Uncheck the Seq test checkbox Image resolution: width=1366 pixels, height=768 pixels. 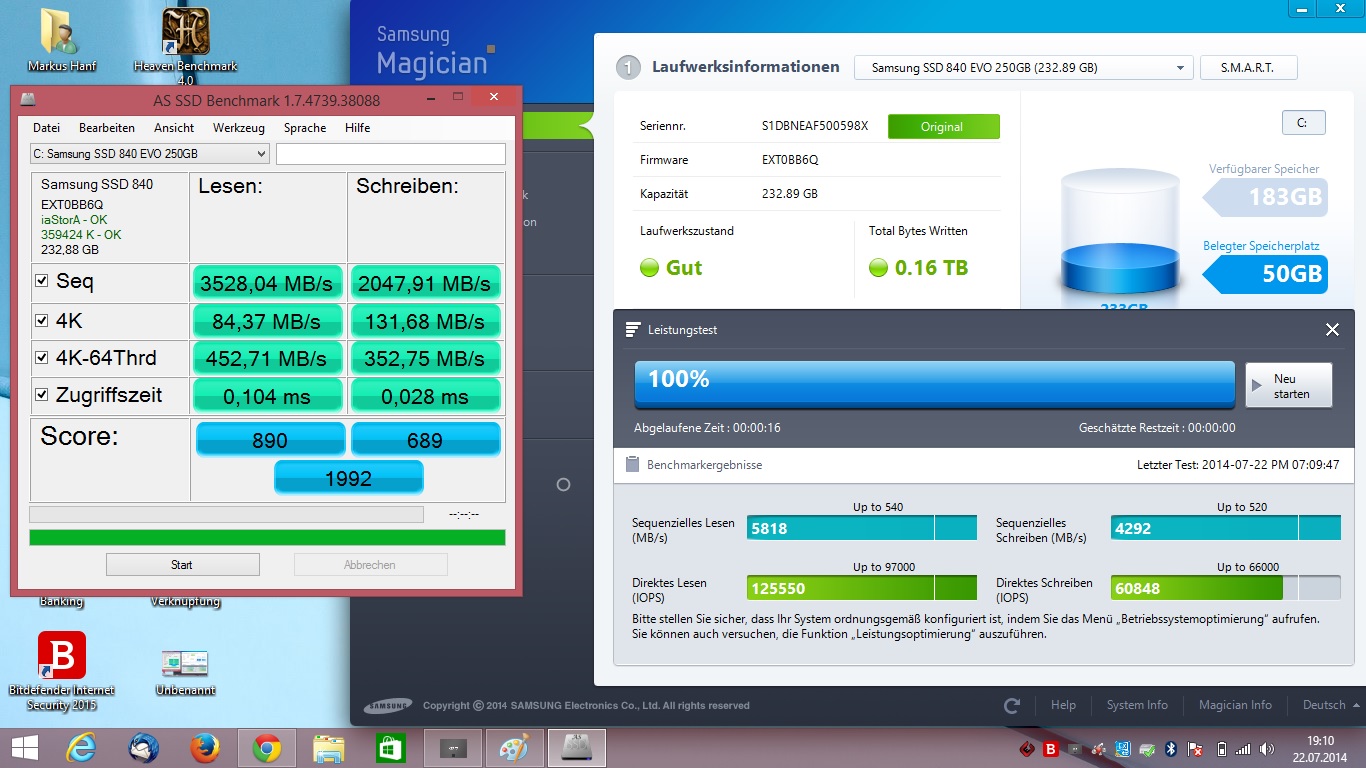click(42, 281)
